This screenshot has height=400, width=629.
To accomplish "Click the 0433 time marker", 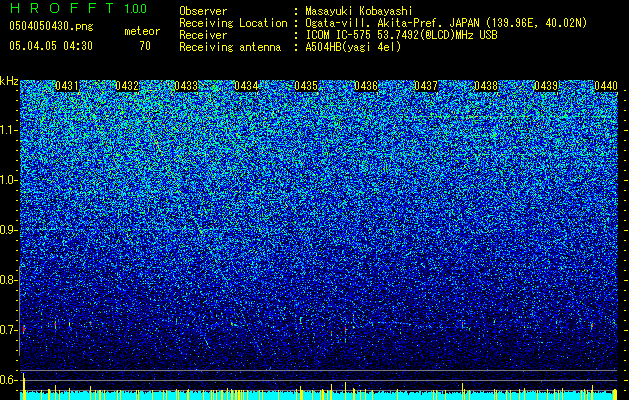I will coord(187,86).
